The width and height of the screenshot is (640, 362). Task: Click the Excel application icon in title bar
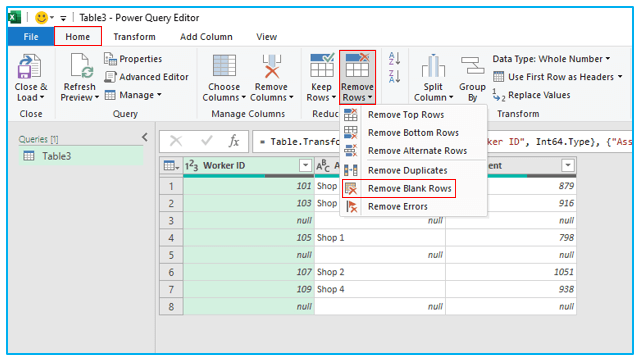14,18
